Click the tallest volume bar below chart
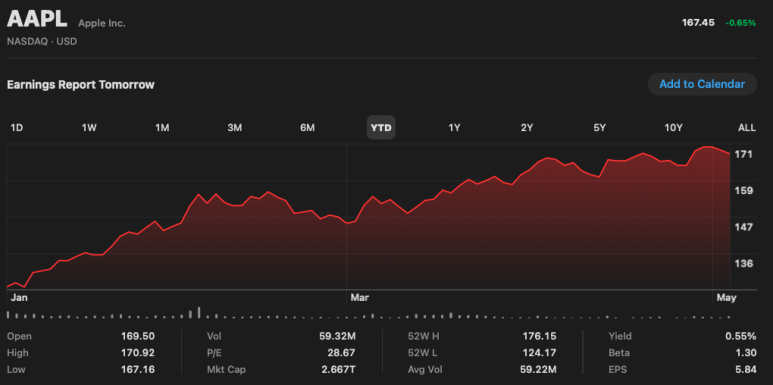Screen dimensions: 773x385 point(199,313)
